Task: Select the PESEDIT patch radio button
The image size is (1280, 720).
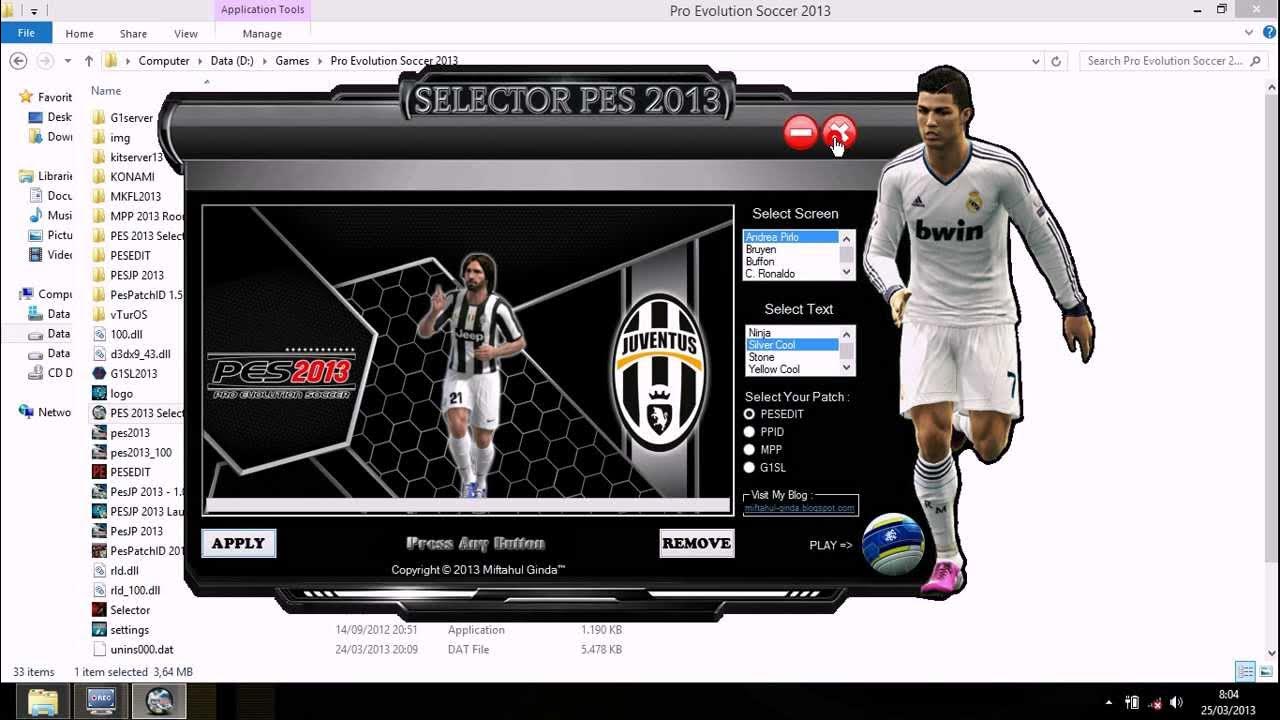Action: pyautogui.click(x=749, y=414)
